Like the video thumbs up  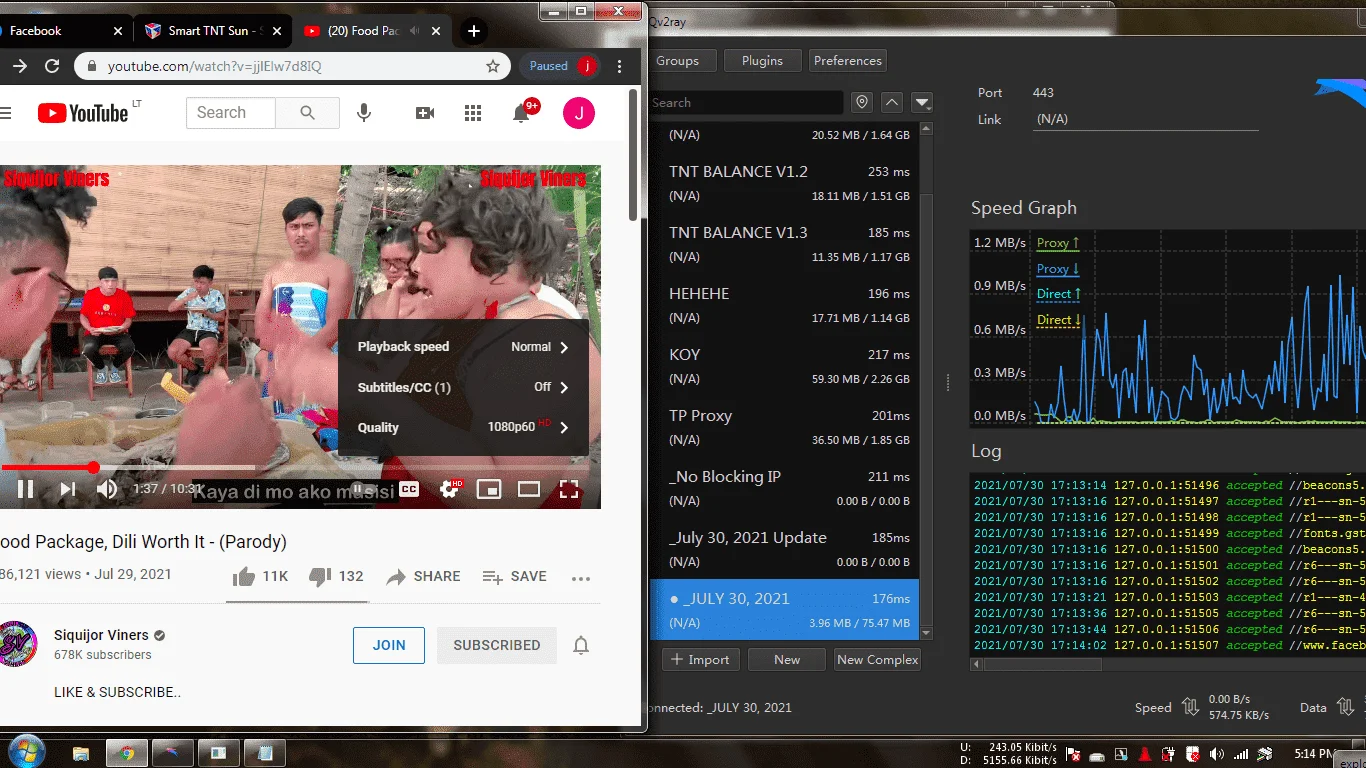(259, 577)
